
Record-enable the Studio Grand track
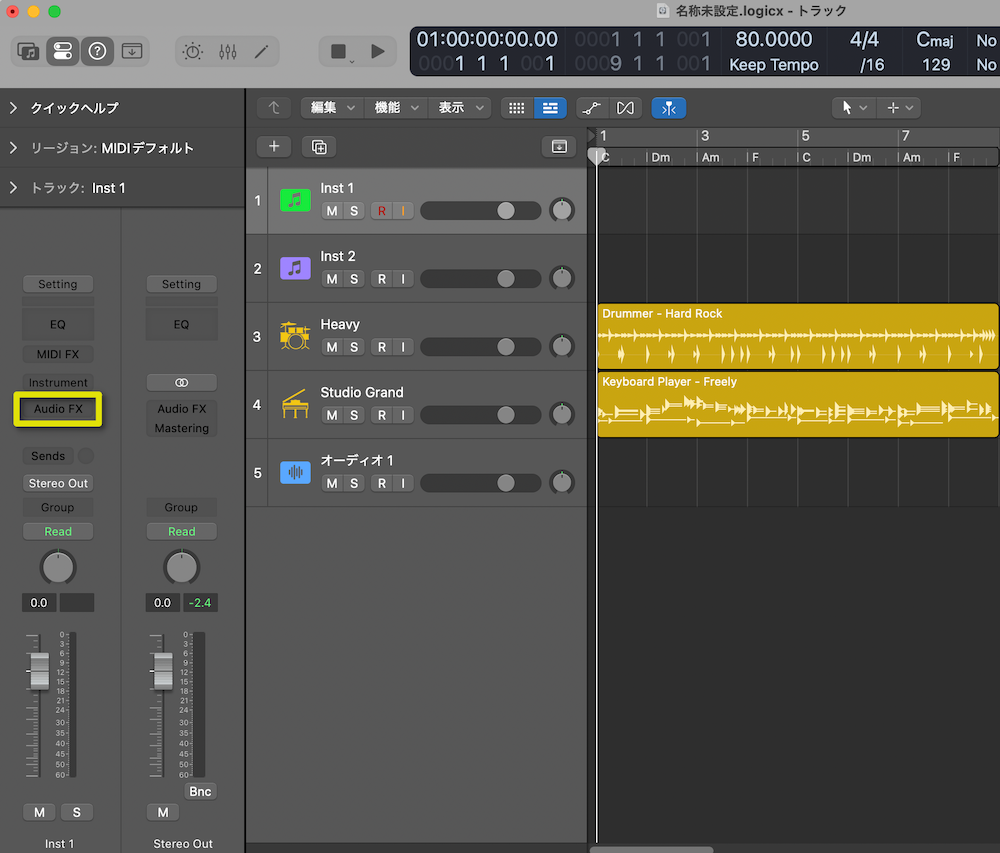tap(381, 416)
